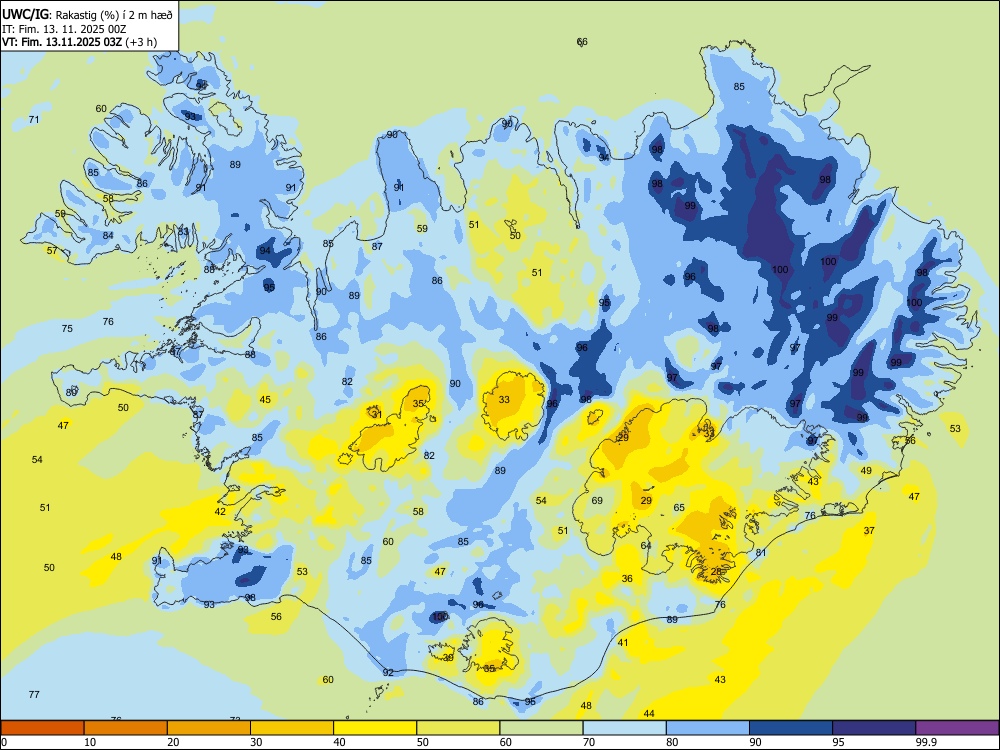This screenshot has height=750, width=1000.
Task: Click the 30–40 golden legend swatch
Action: pos(292,728)
